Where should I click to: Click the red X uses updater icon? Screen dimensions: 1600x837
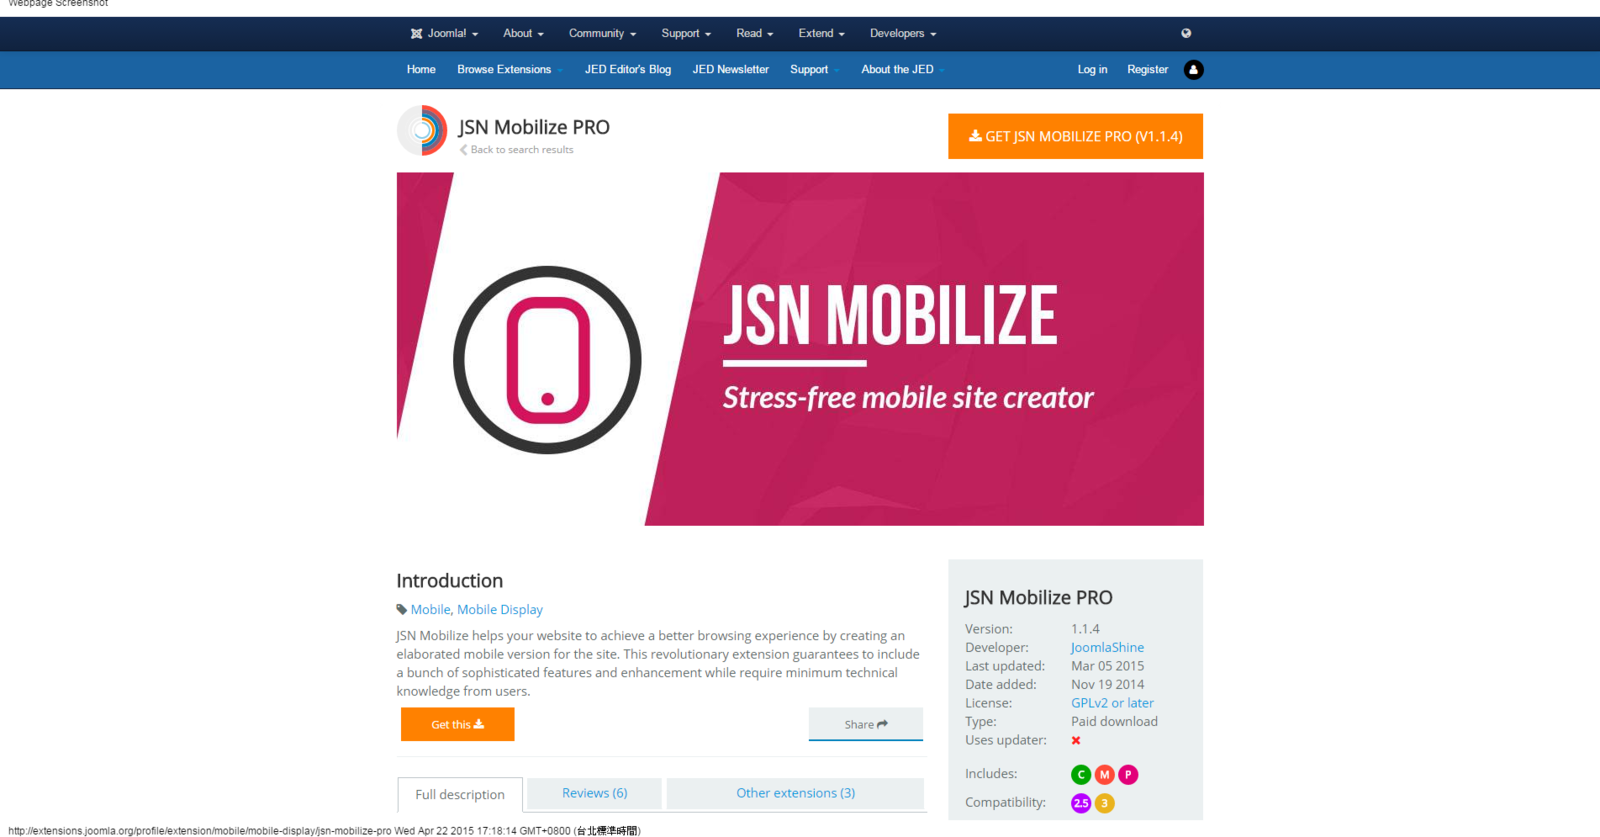(x=1076, y=741)
